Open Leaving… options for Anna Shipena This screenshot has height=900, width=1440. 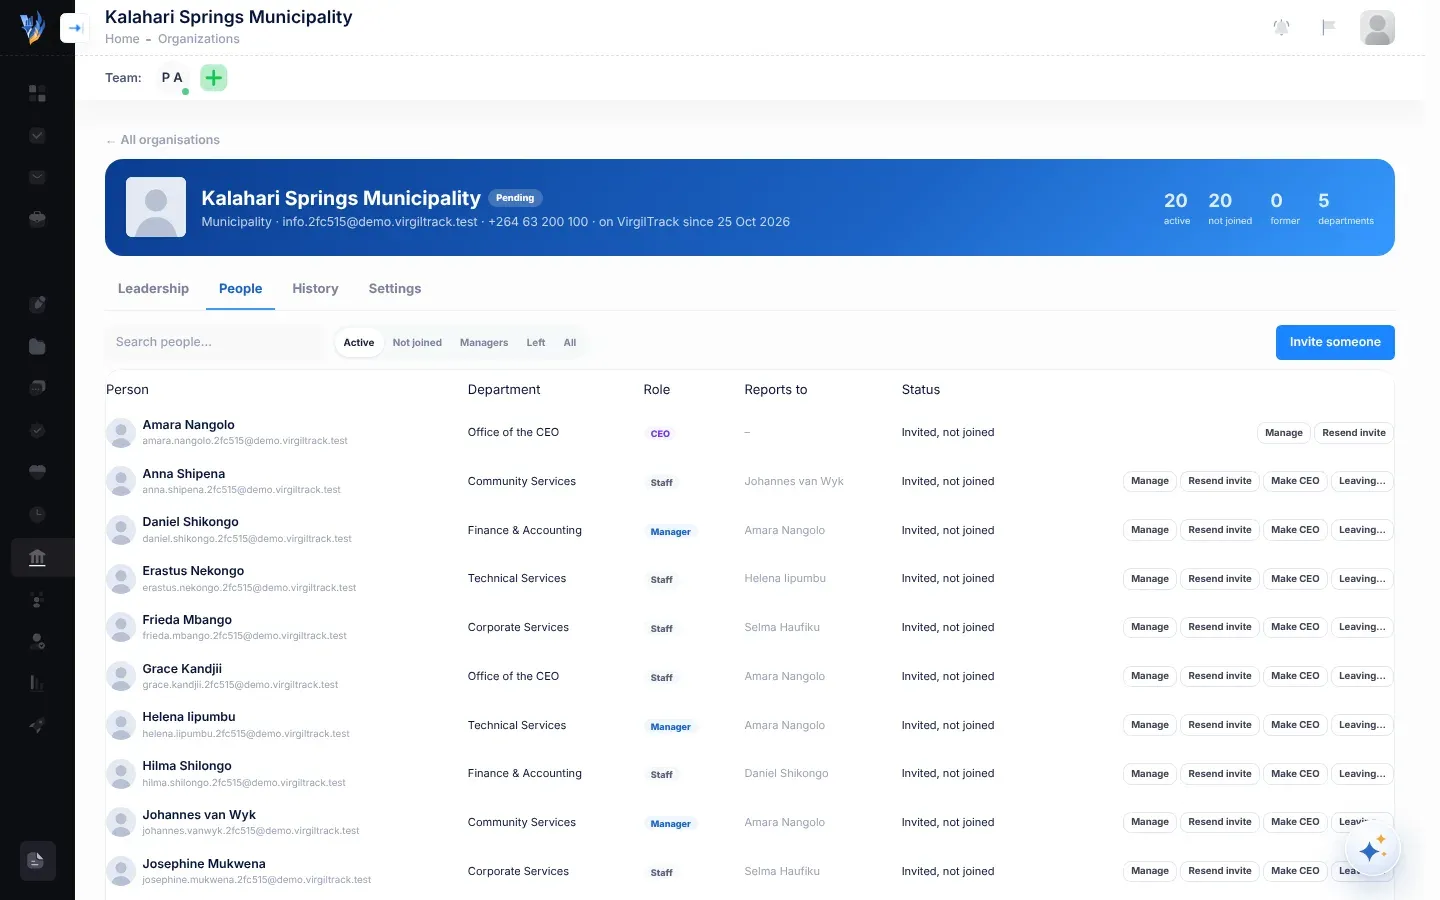1362,481
